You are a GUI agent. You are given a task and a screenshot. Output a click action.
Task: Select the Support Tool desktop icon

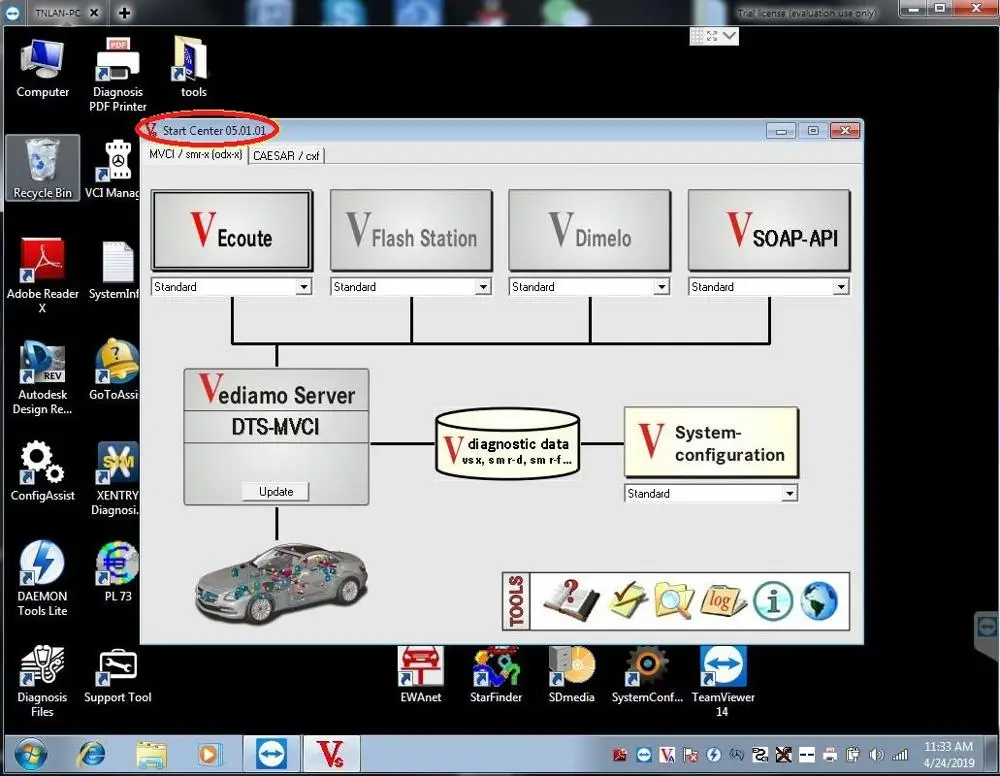tap(118, 676)
